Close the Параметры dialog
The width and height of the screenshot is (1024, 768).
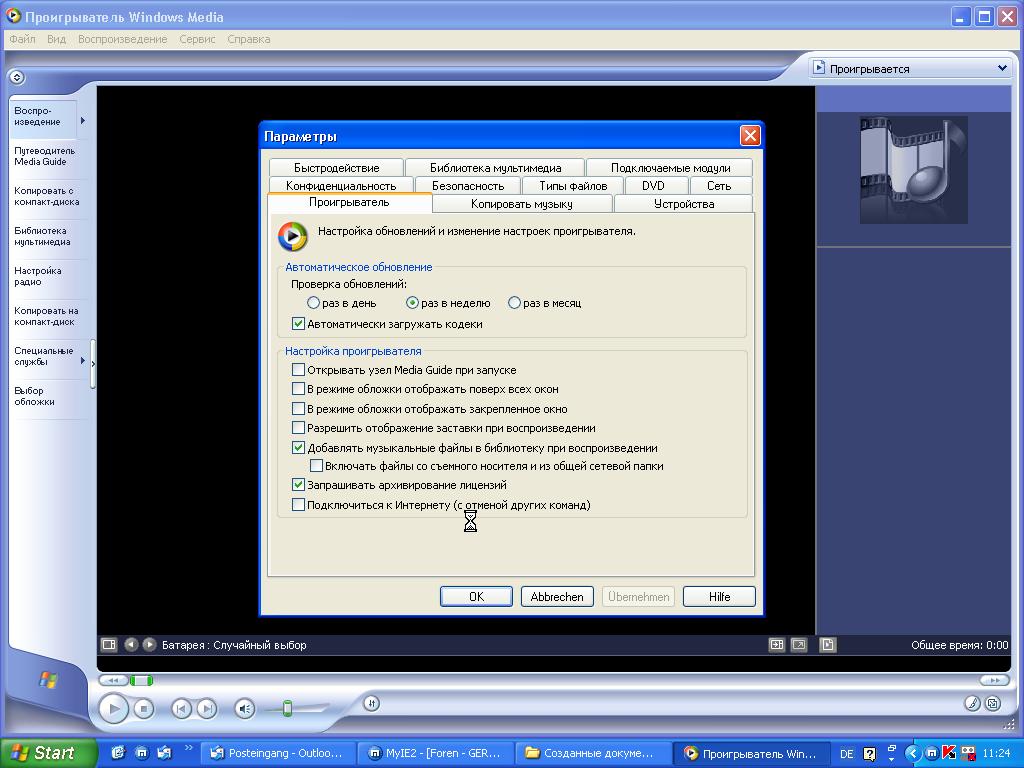pyautogui.click(x=750, y=136)
